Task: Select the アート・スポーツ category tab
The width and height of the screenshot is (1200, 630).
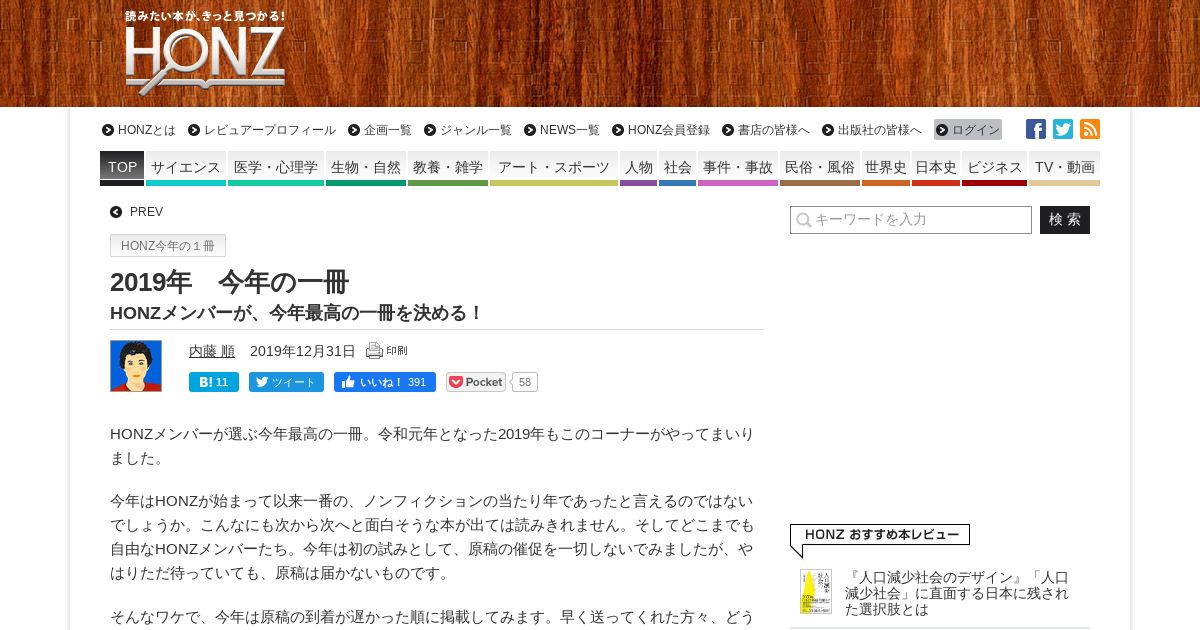Action: 554,168
